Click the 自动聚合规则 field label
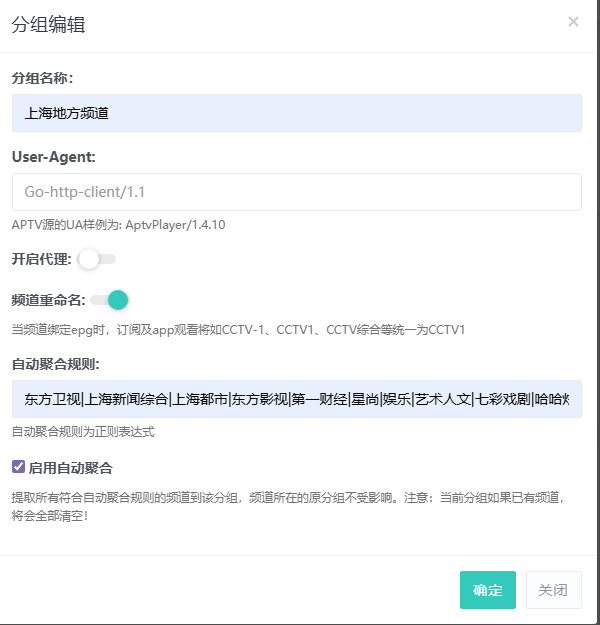Viewport: 600px width, 625px height. click(55, 363)
